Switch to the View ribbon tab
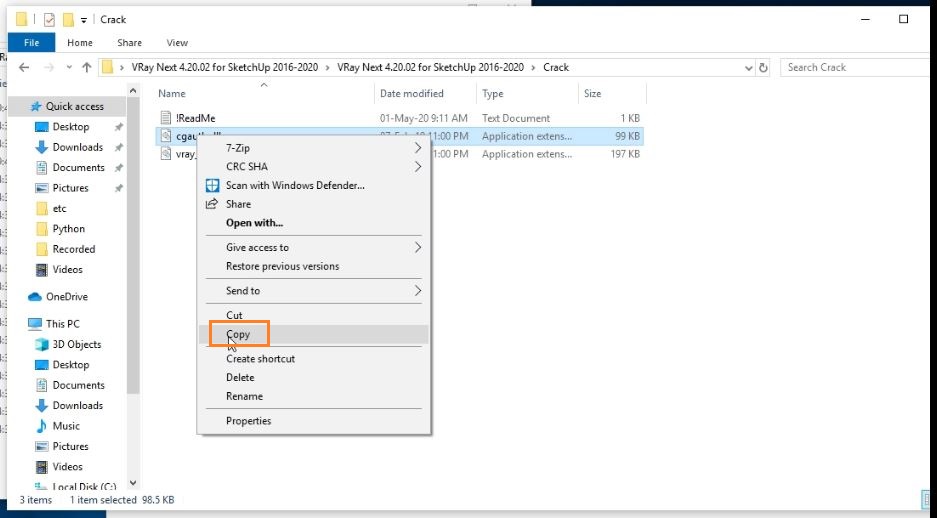Image resolution: width=937 pixels, height=518 pixels. (177, 42)
